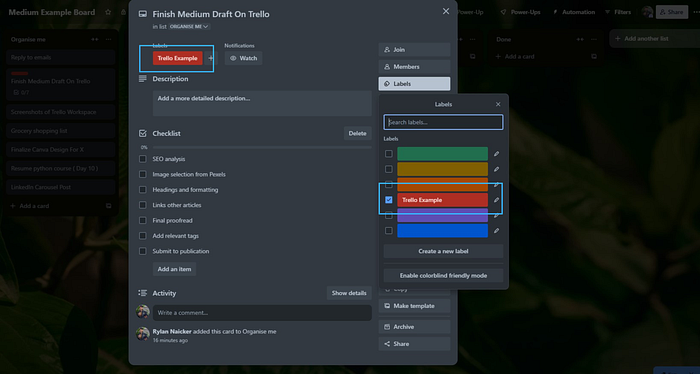Focus the Search labels field
Viewport: 700px width, 374px height.
tap(443, 122)
